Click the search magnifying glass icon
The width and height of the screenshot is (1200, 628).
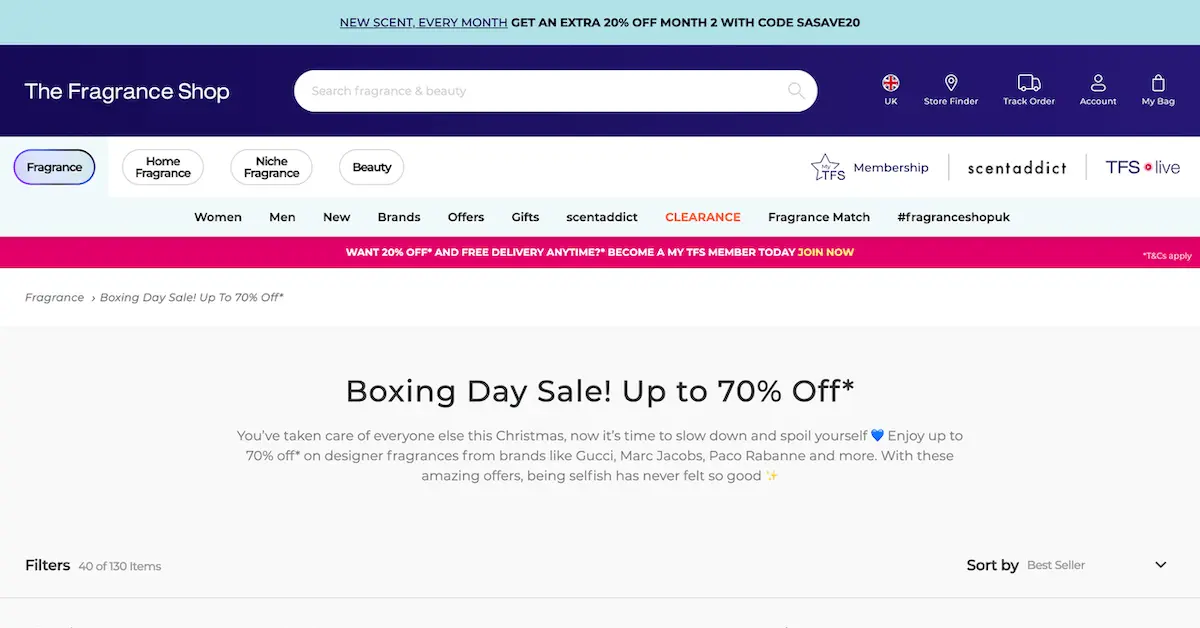(x=795, y=91)
